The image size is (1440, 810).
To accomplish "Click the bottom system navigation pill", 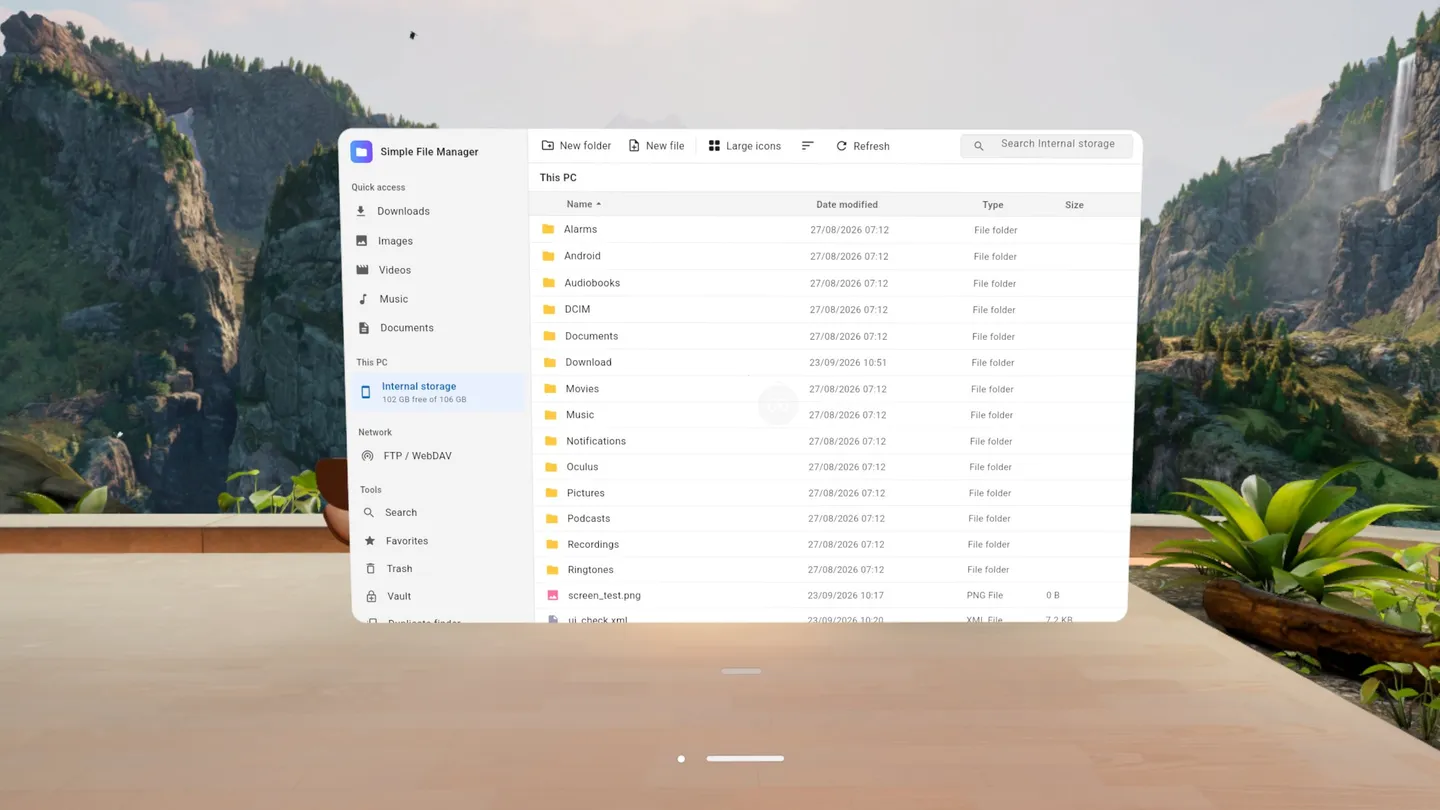I will click(x=745, y=759).
